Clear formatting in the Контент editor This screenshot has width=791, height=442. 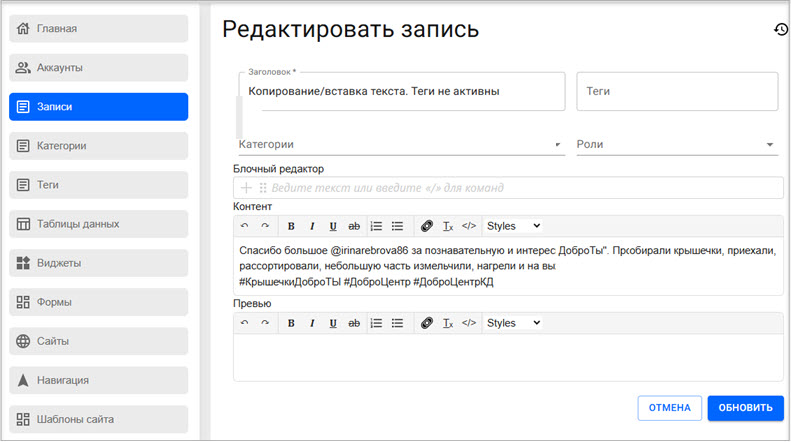(x=448, y=226)
